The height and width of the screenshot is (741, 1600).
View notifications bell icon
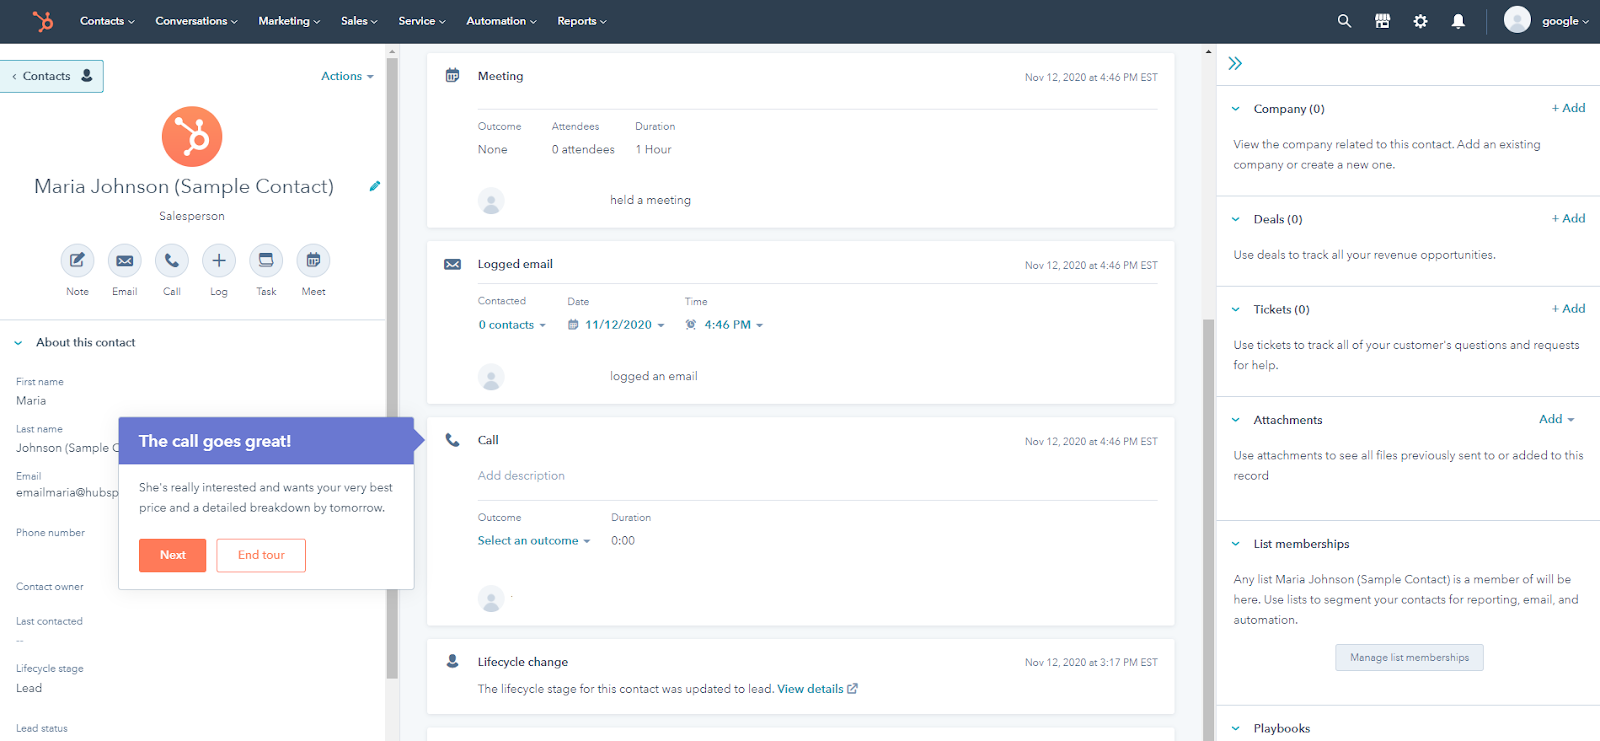1458,21
